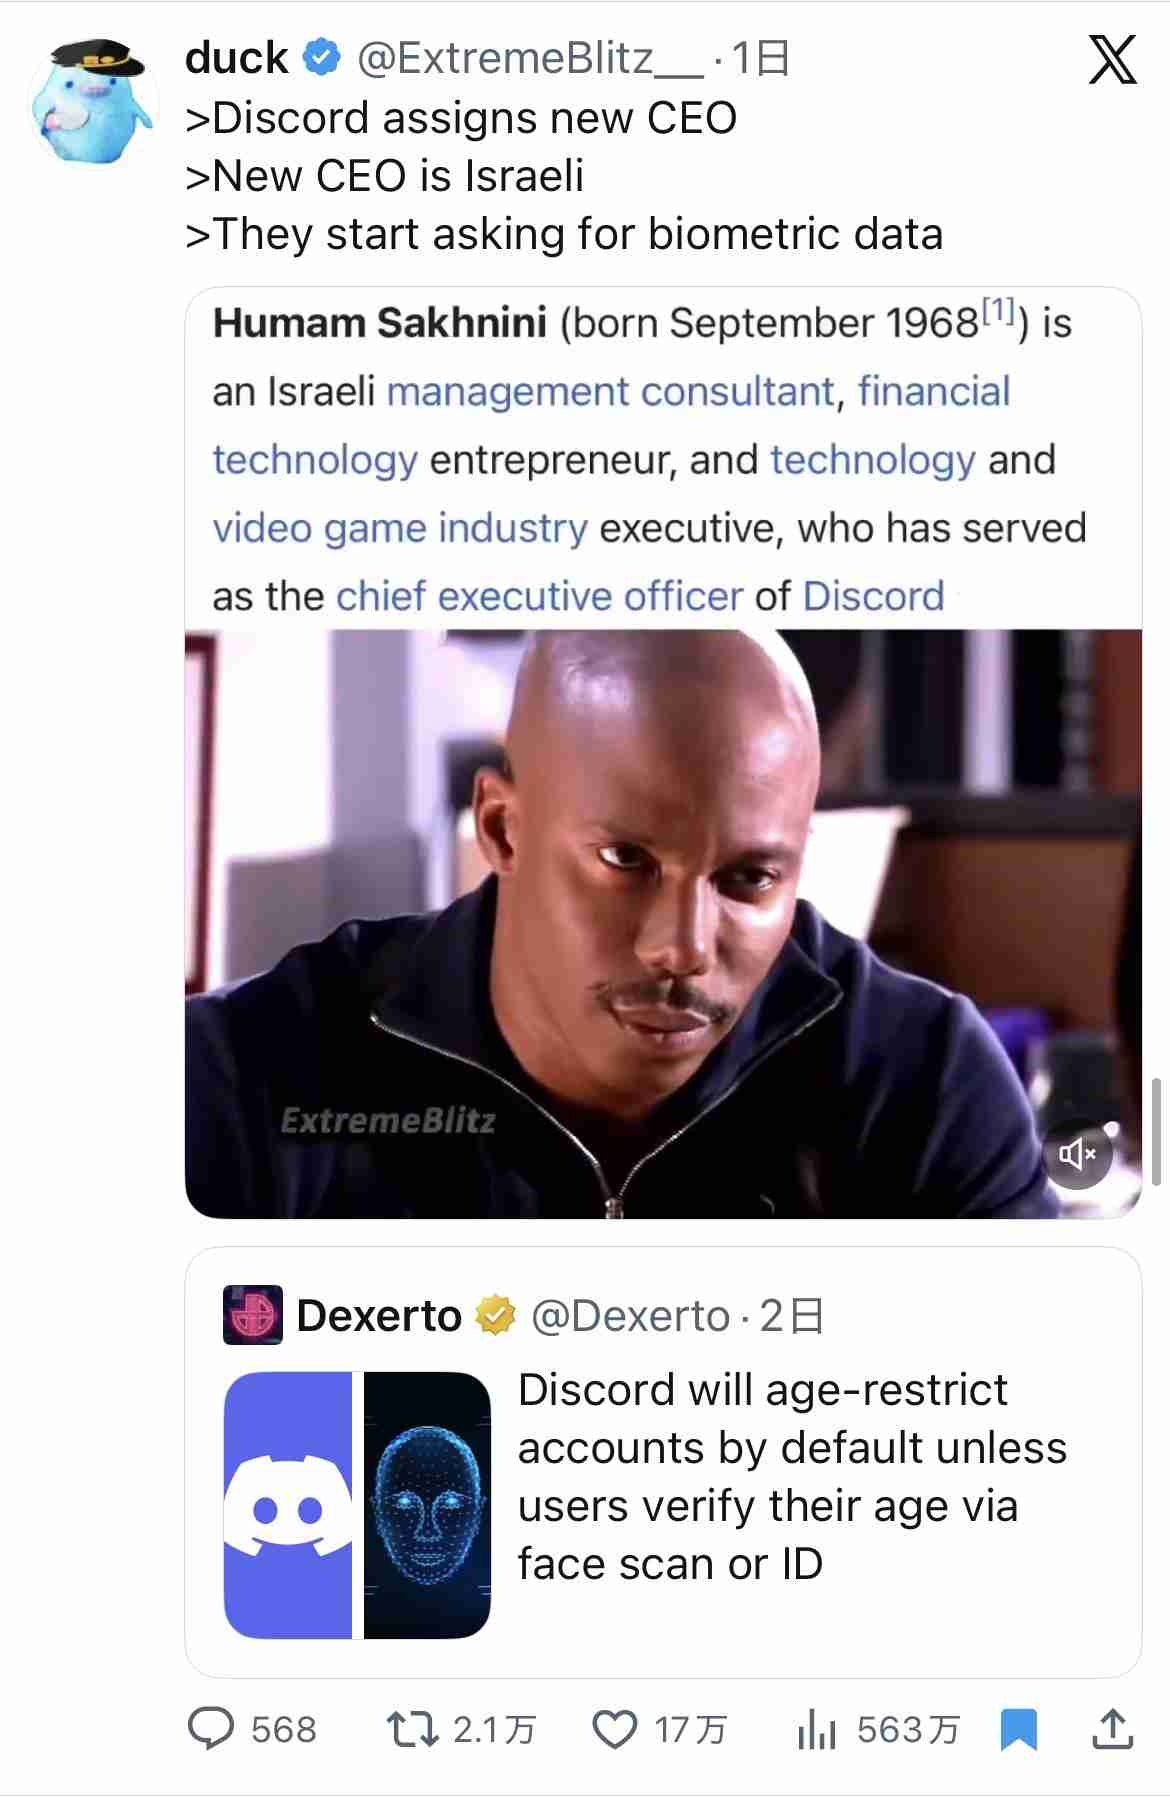
Task: Open the @Dexerto handle in quote
Action: (630, 1316)
